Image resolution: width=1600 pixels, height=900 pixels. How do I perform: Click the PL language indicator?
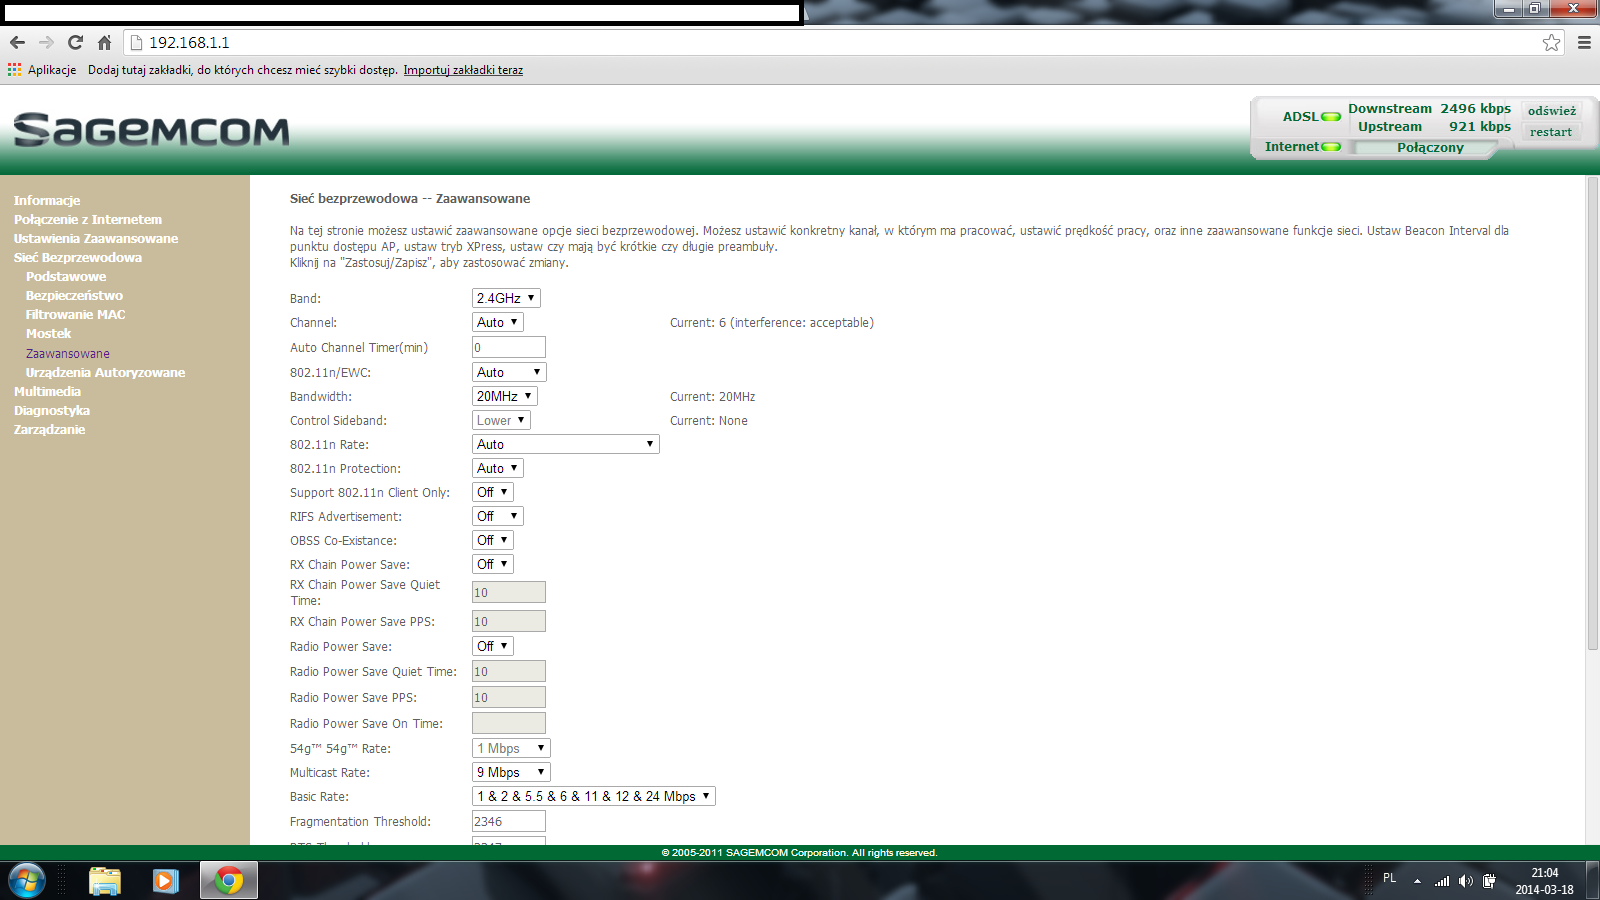[x=1389, y=878]
